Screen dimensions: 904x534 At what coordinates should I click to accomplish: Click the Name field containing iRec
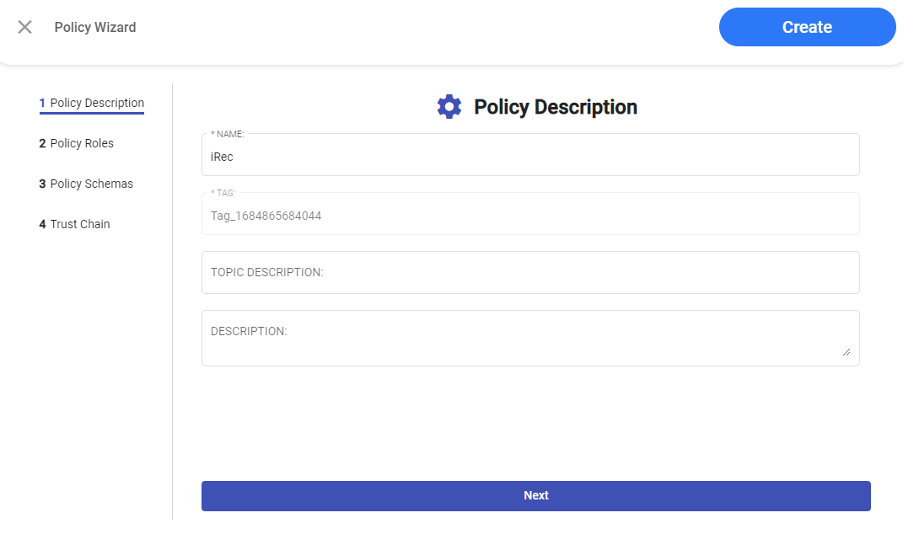click(530, 157)
